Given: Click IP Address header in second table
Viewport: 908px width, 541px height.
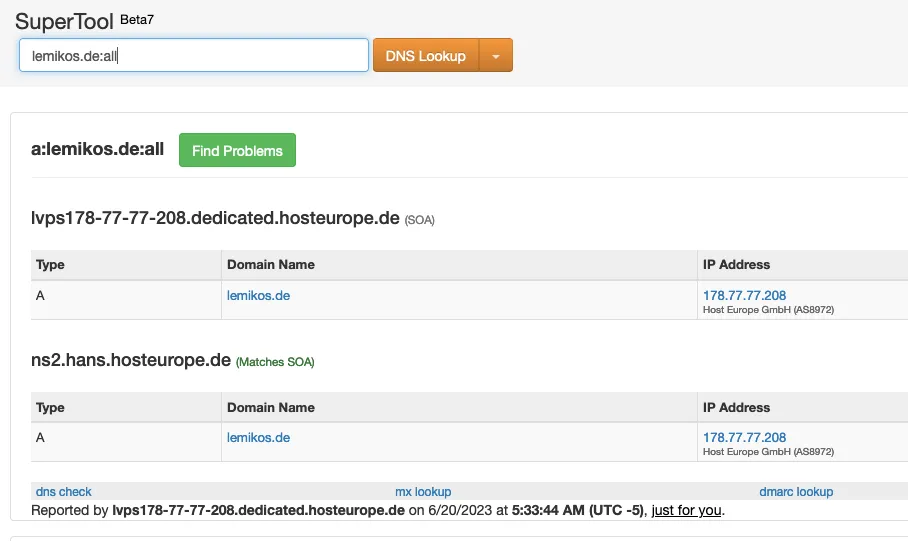Looking at the screenshot, I should (x=736, y=407).
